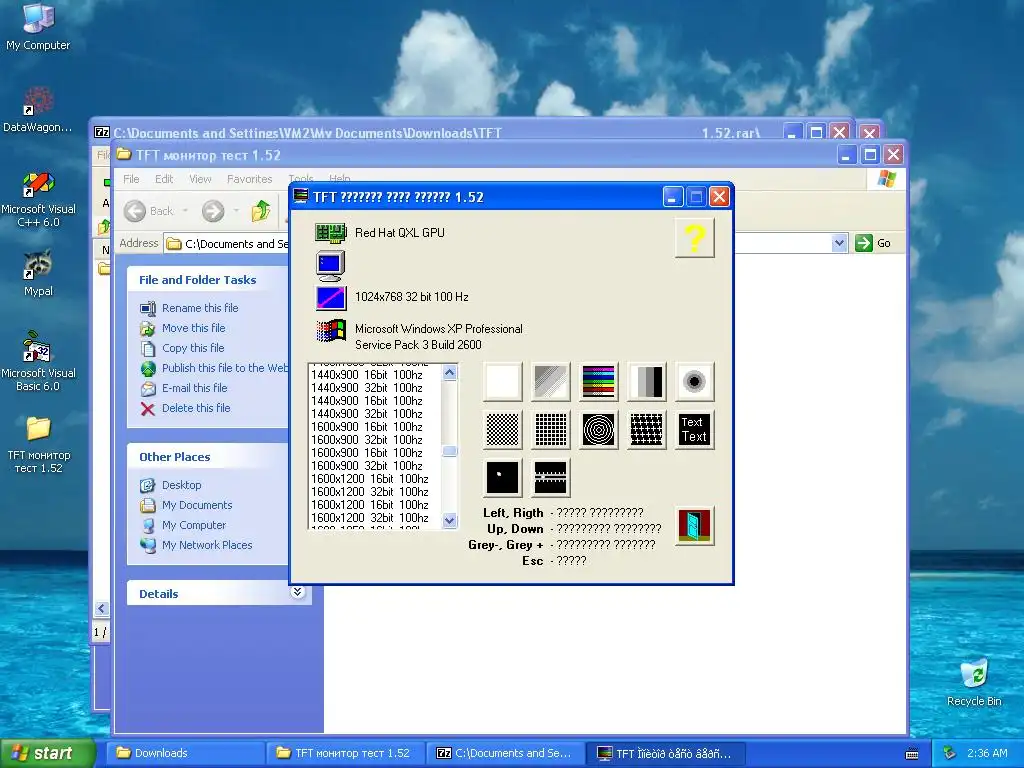The image size is (1024, 768).
Task: Click Publish this file to the Web
Action: [225, 368]
